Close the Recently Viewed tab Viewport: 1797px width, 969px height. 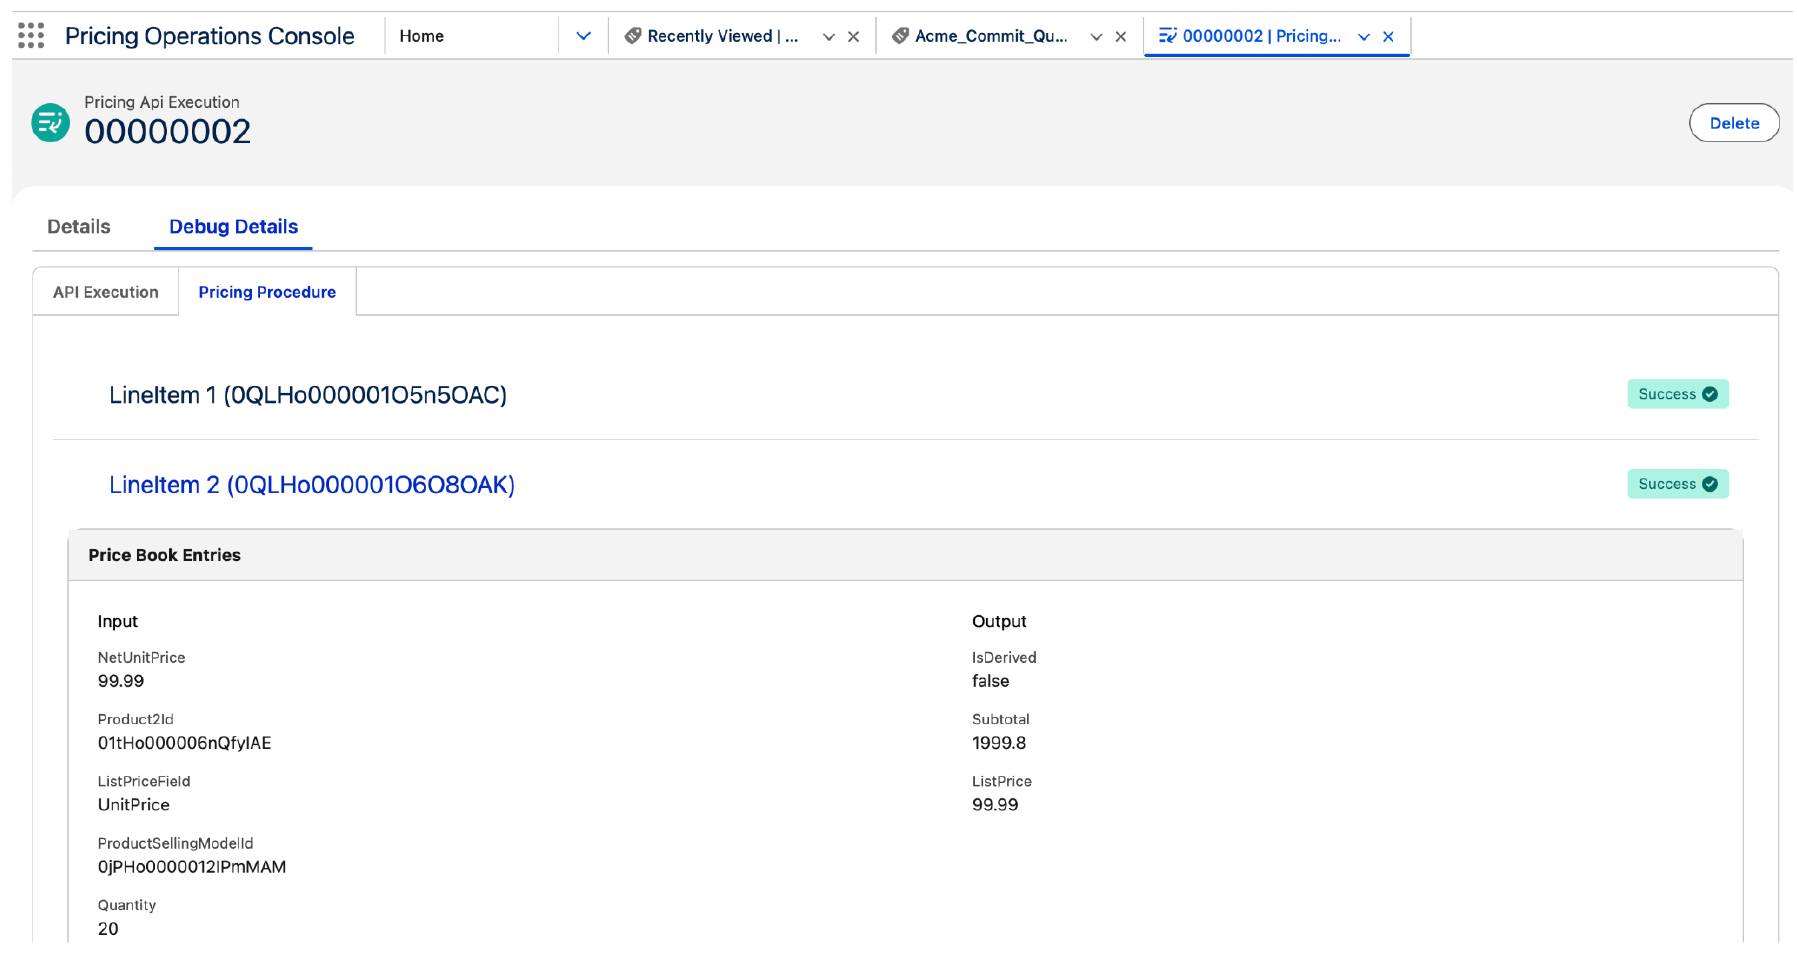[x=853, y=37]
